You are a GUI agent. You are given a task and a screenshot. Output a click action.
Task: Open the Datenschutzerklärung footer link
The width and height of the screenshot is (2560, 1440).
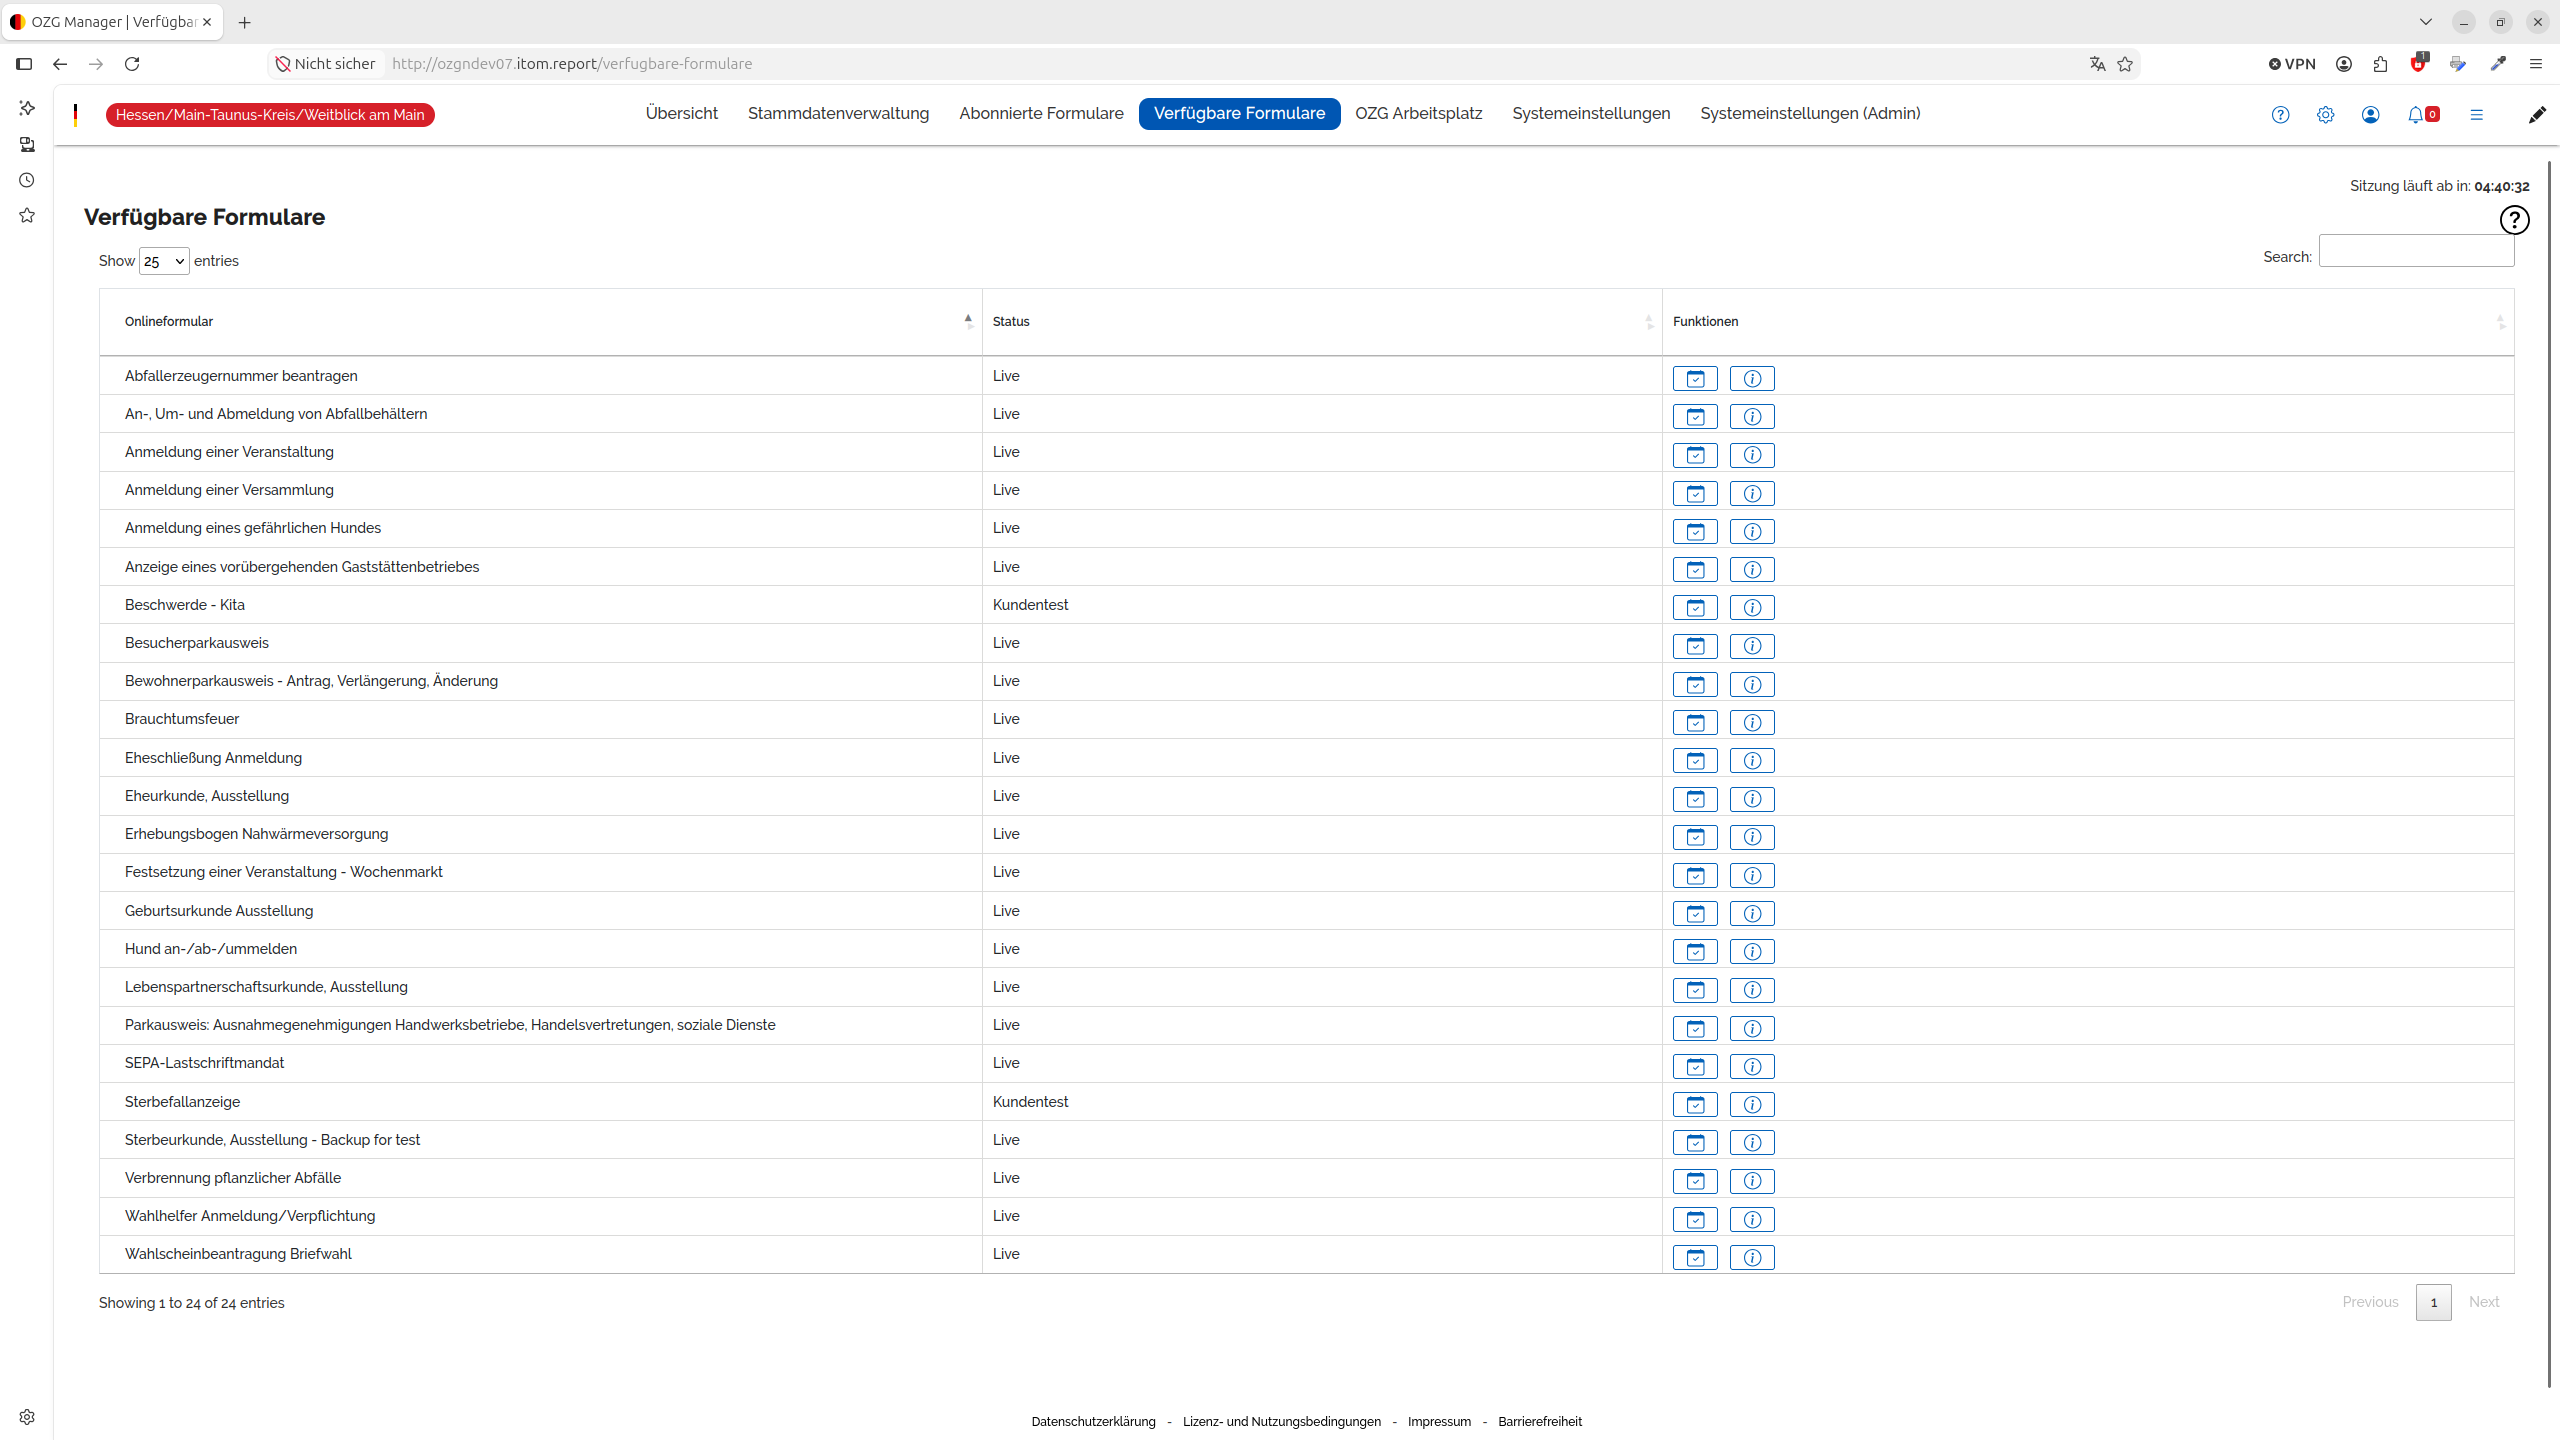(1093, 1421)
